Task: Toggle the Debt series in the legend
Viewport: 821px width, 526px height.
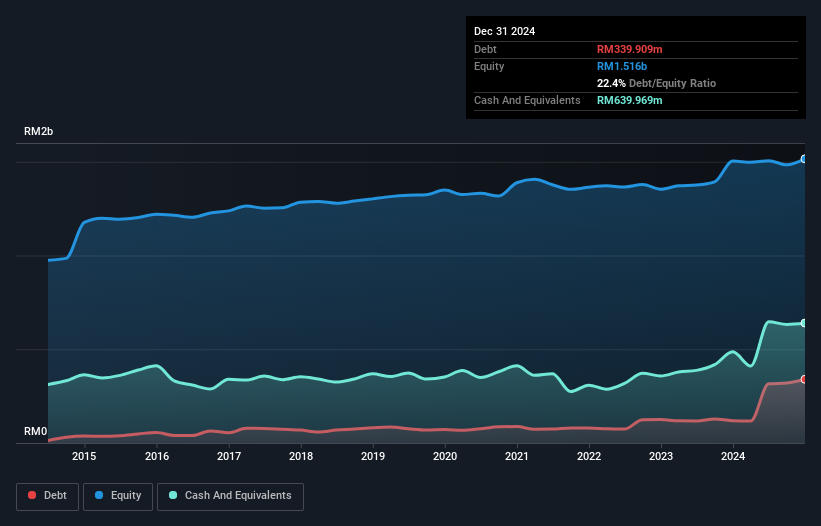Action: click(49, 496)
